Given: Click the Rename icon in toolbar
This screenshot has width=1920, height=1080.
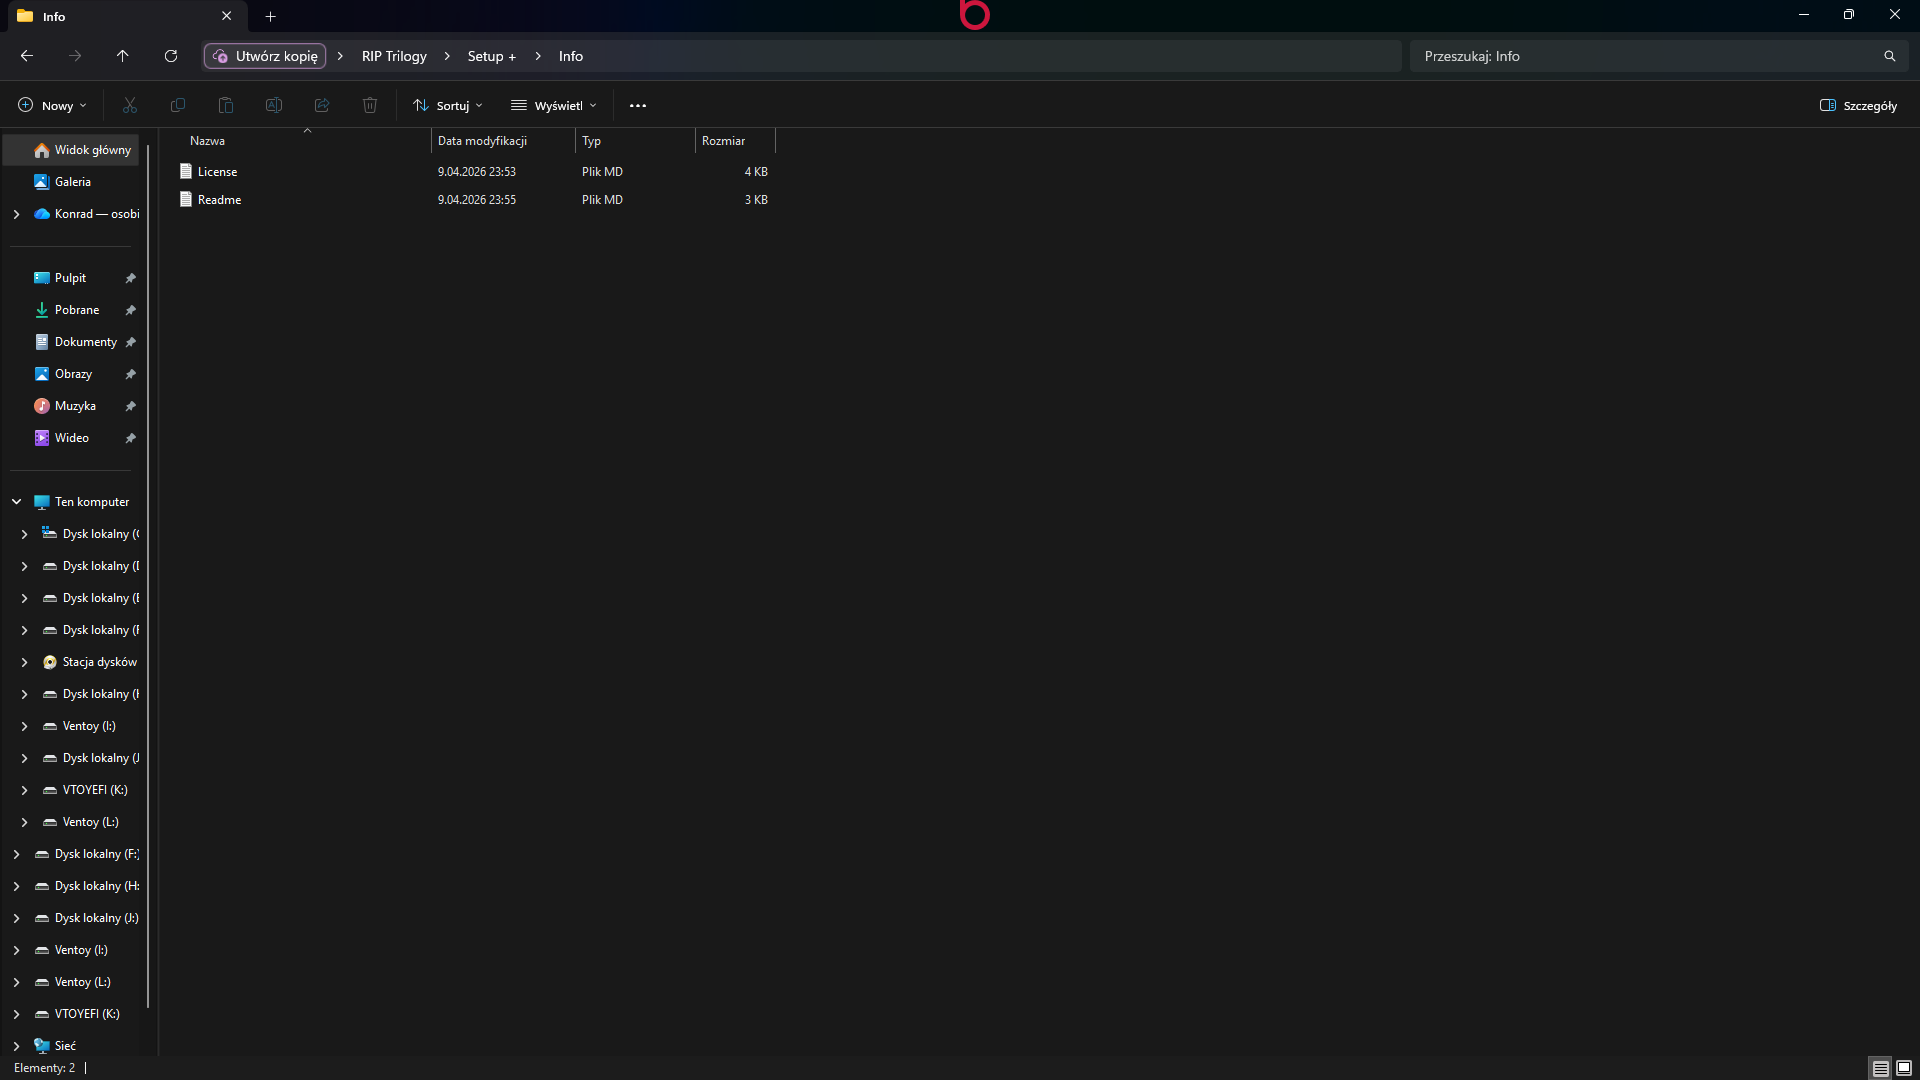Looking at the screenshot, I should point(274,105).
